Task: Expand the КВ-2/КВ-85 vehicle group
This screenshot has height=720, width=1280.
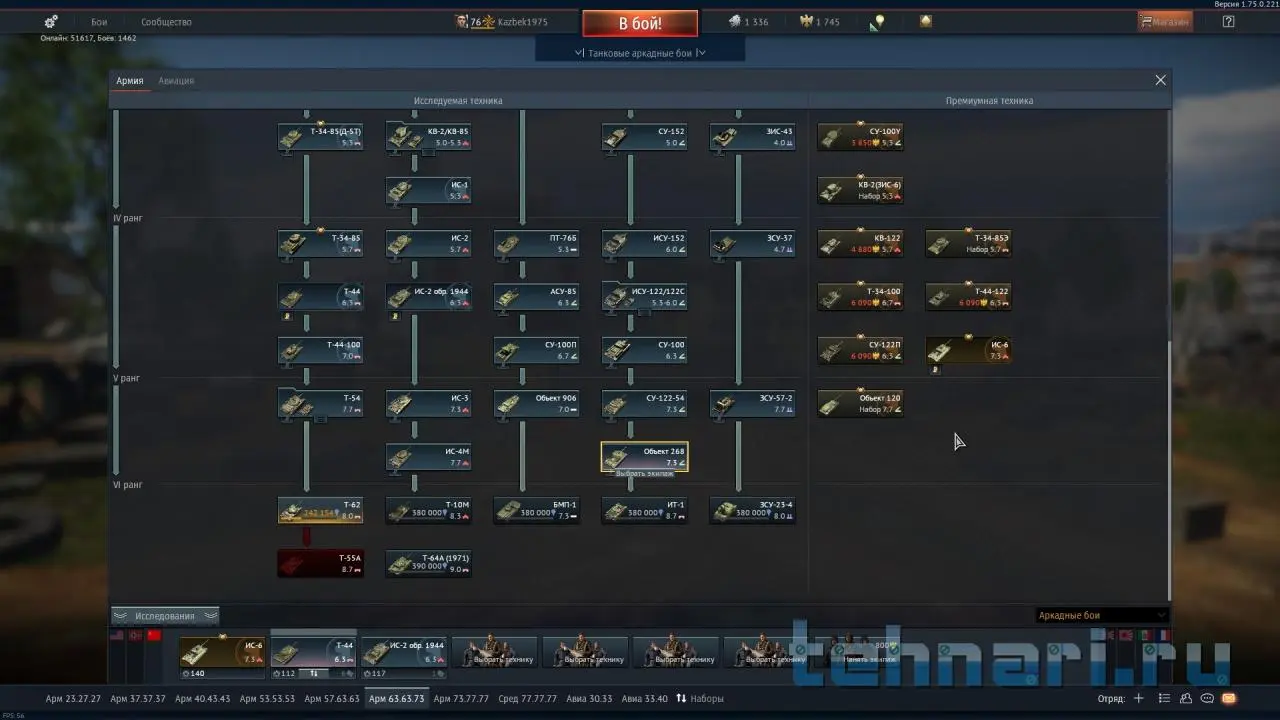Action: (x=428, y=137)
